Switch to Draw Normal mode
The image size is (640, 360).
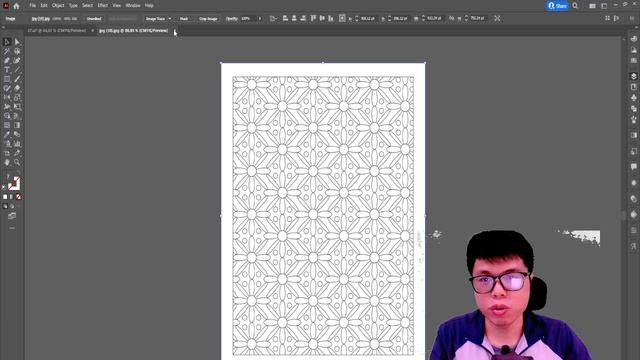[x=5, y=207]
